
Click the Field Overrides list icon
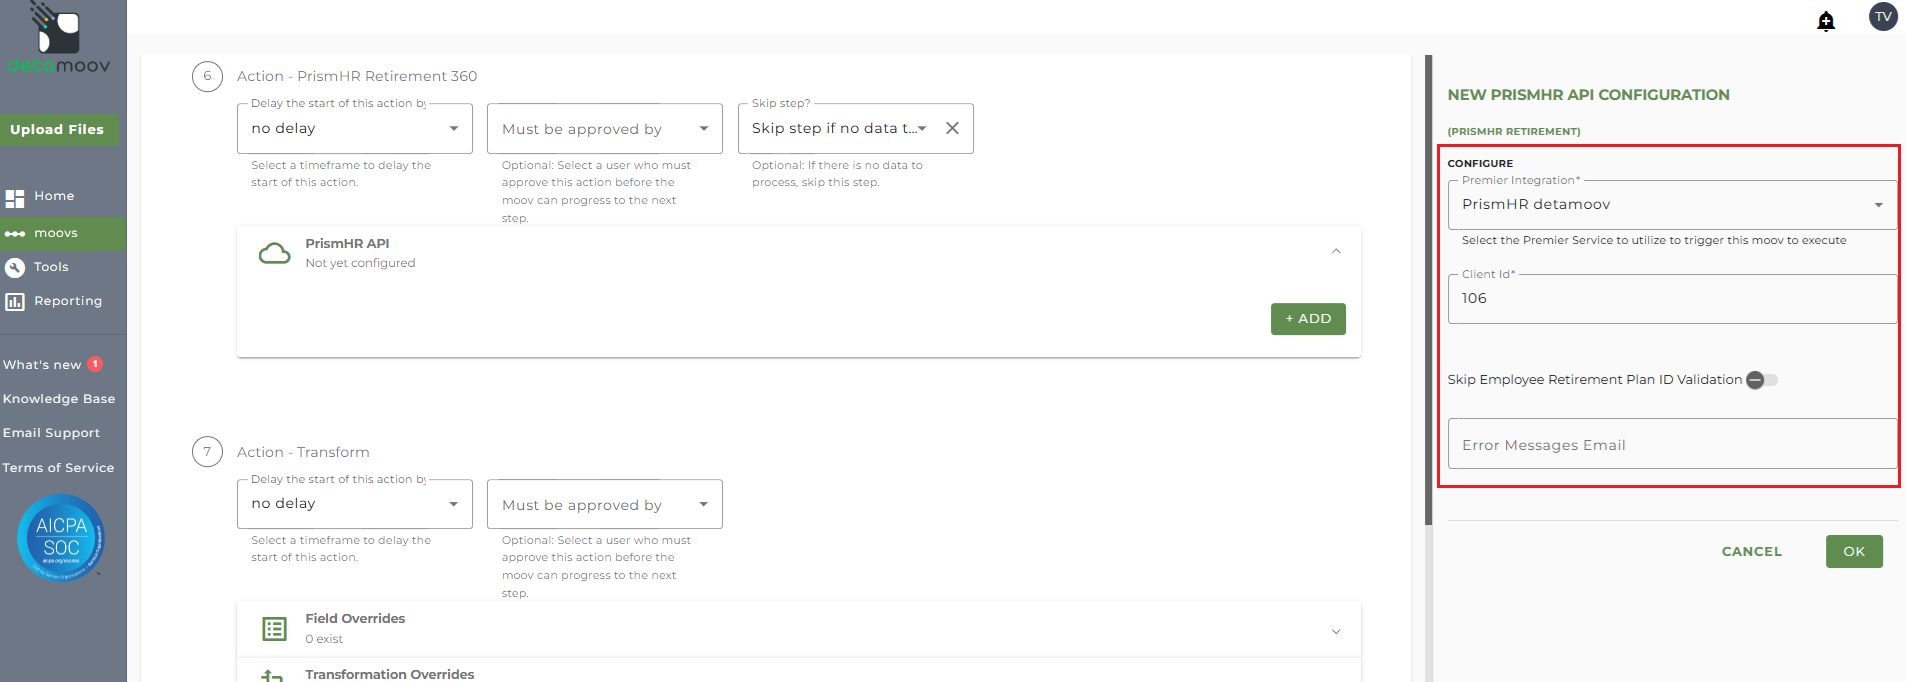(274, 628)
